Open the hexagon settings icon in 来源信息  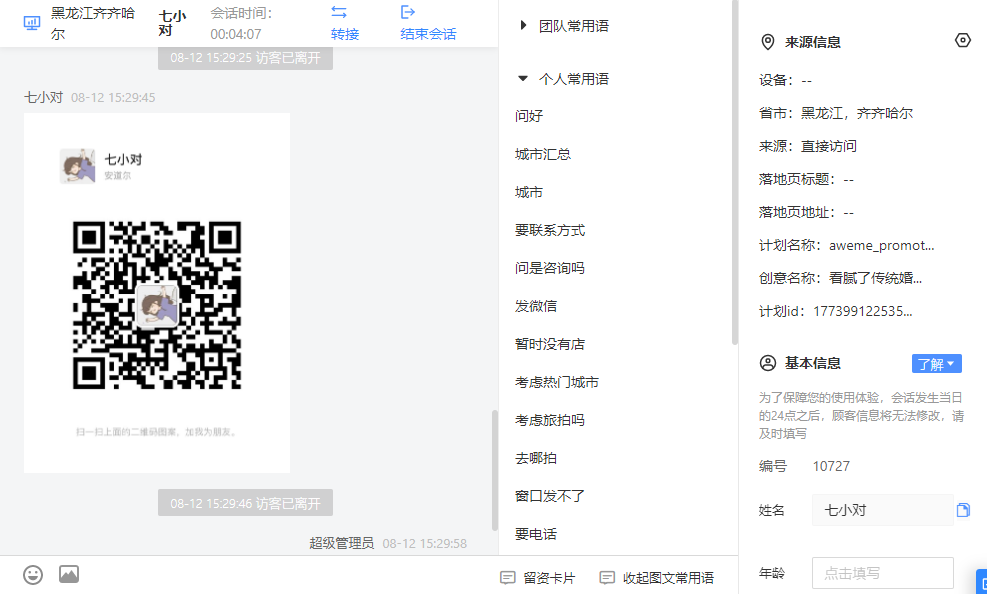962,40
